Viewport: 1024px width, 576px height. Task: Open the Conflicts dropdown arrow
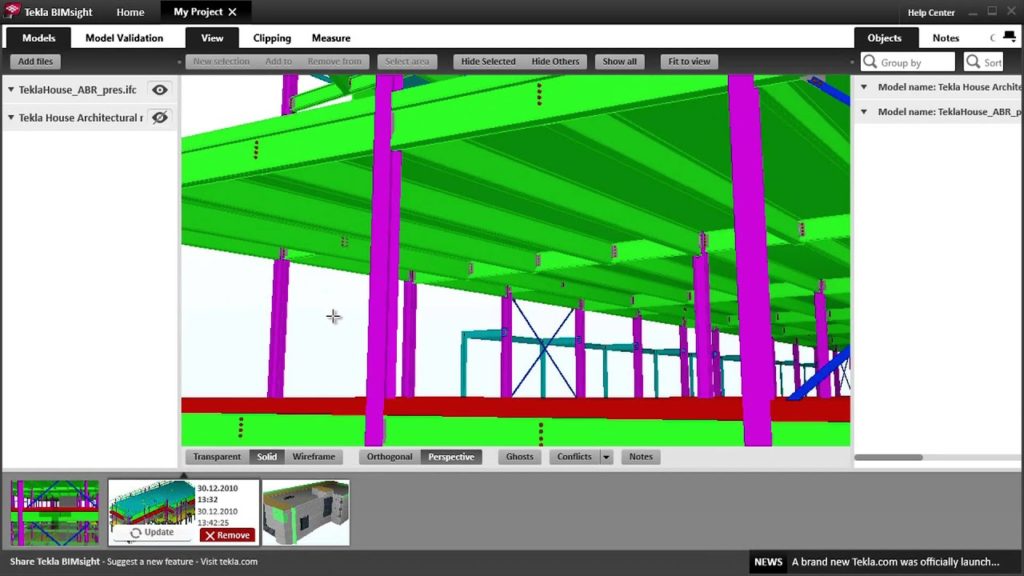[606, 456]
